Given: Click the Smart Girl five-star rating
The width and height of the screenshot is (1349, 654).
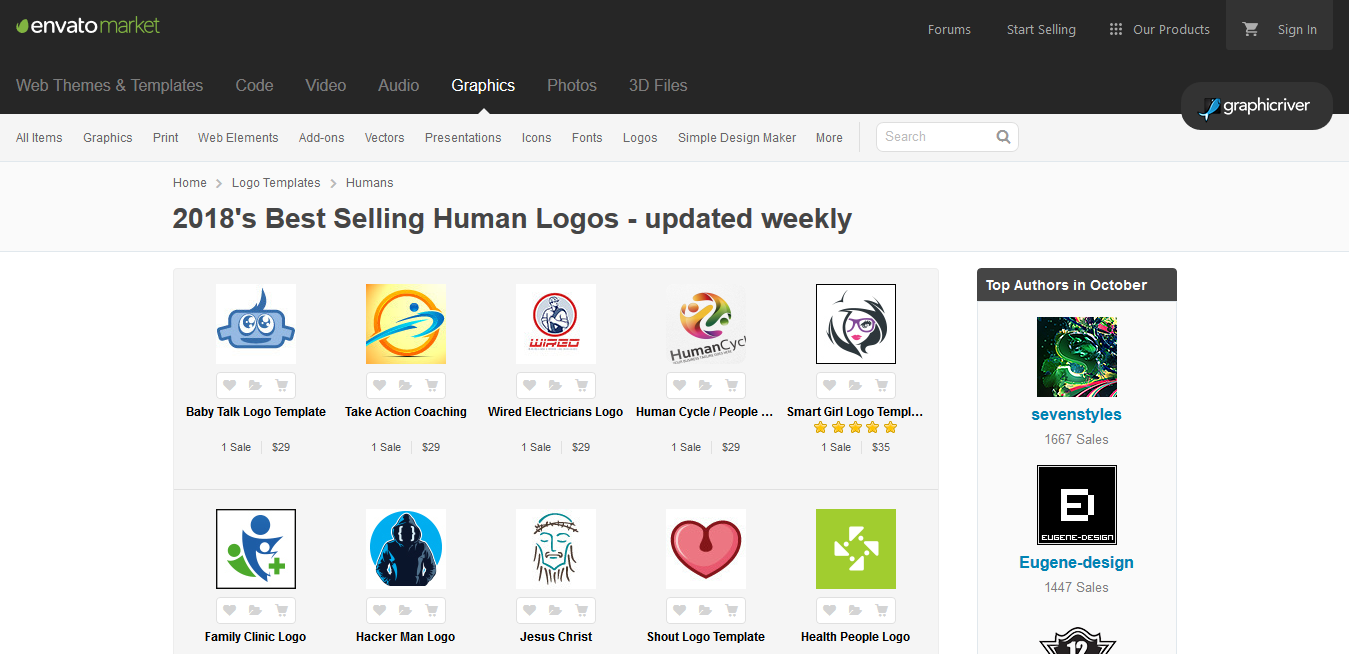Looking at the screenshot, I should (856, 427).
